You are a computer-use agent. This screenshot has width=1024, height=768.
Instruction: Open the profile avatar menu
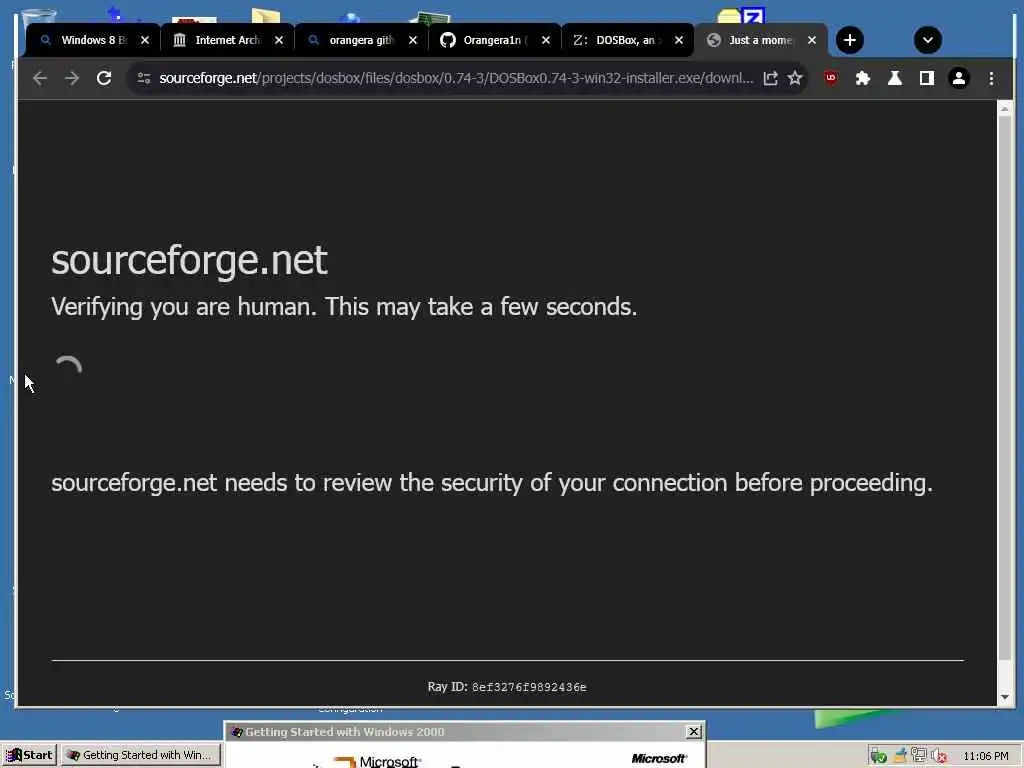(959, 78)
